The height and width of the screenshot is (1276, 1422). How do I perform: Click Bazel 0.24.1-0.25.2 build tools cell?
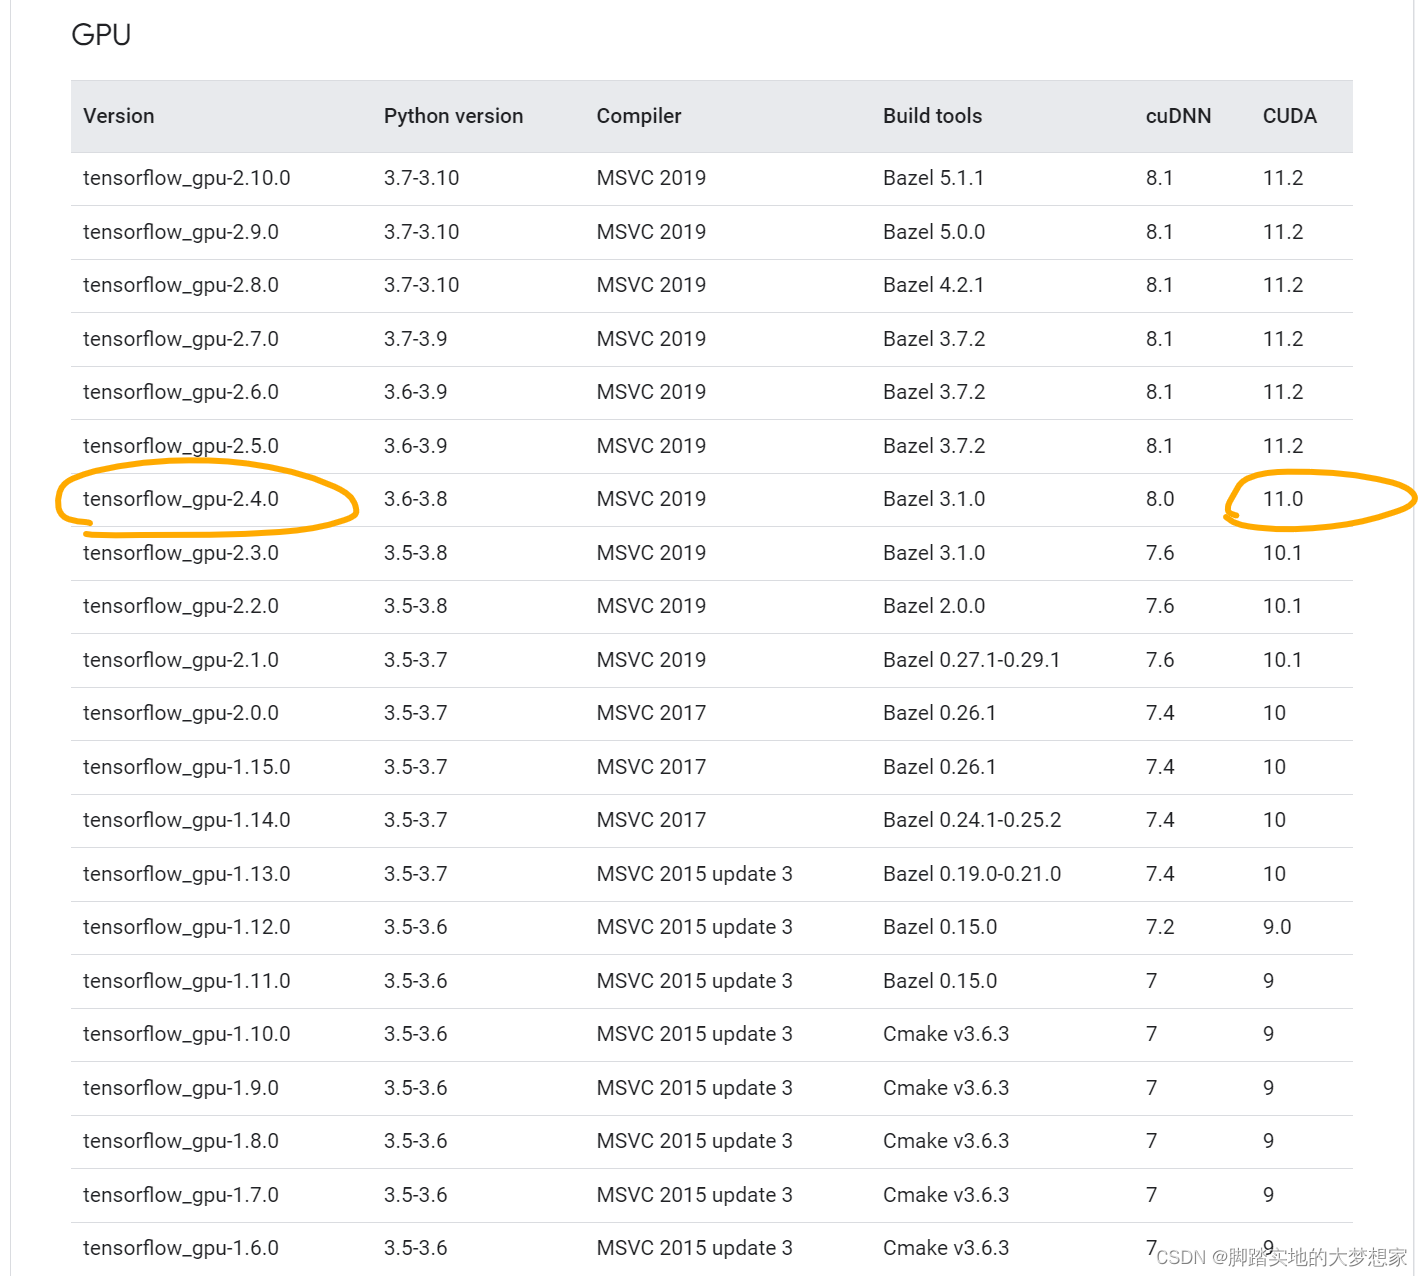tap(972, 820)
